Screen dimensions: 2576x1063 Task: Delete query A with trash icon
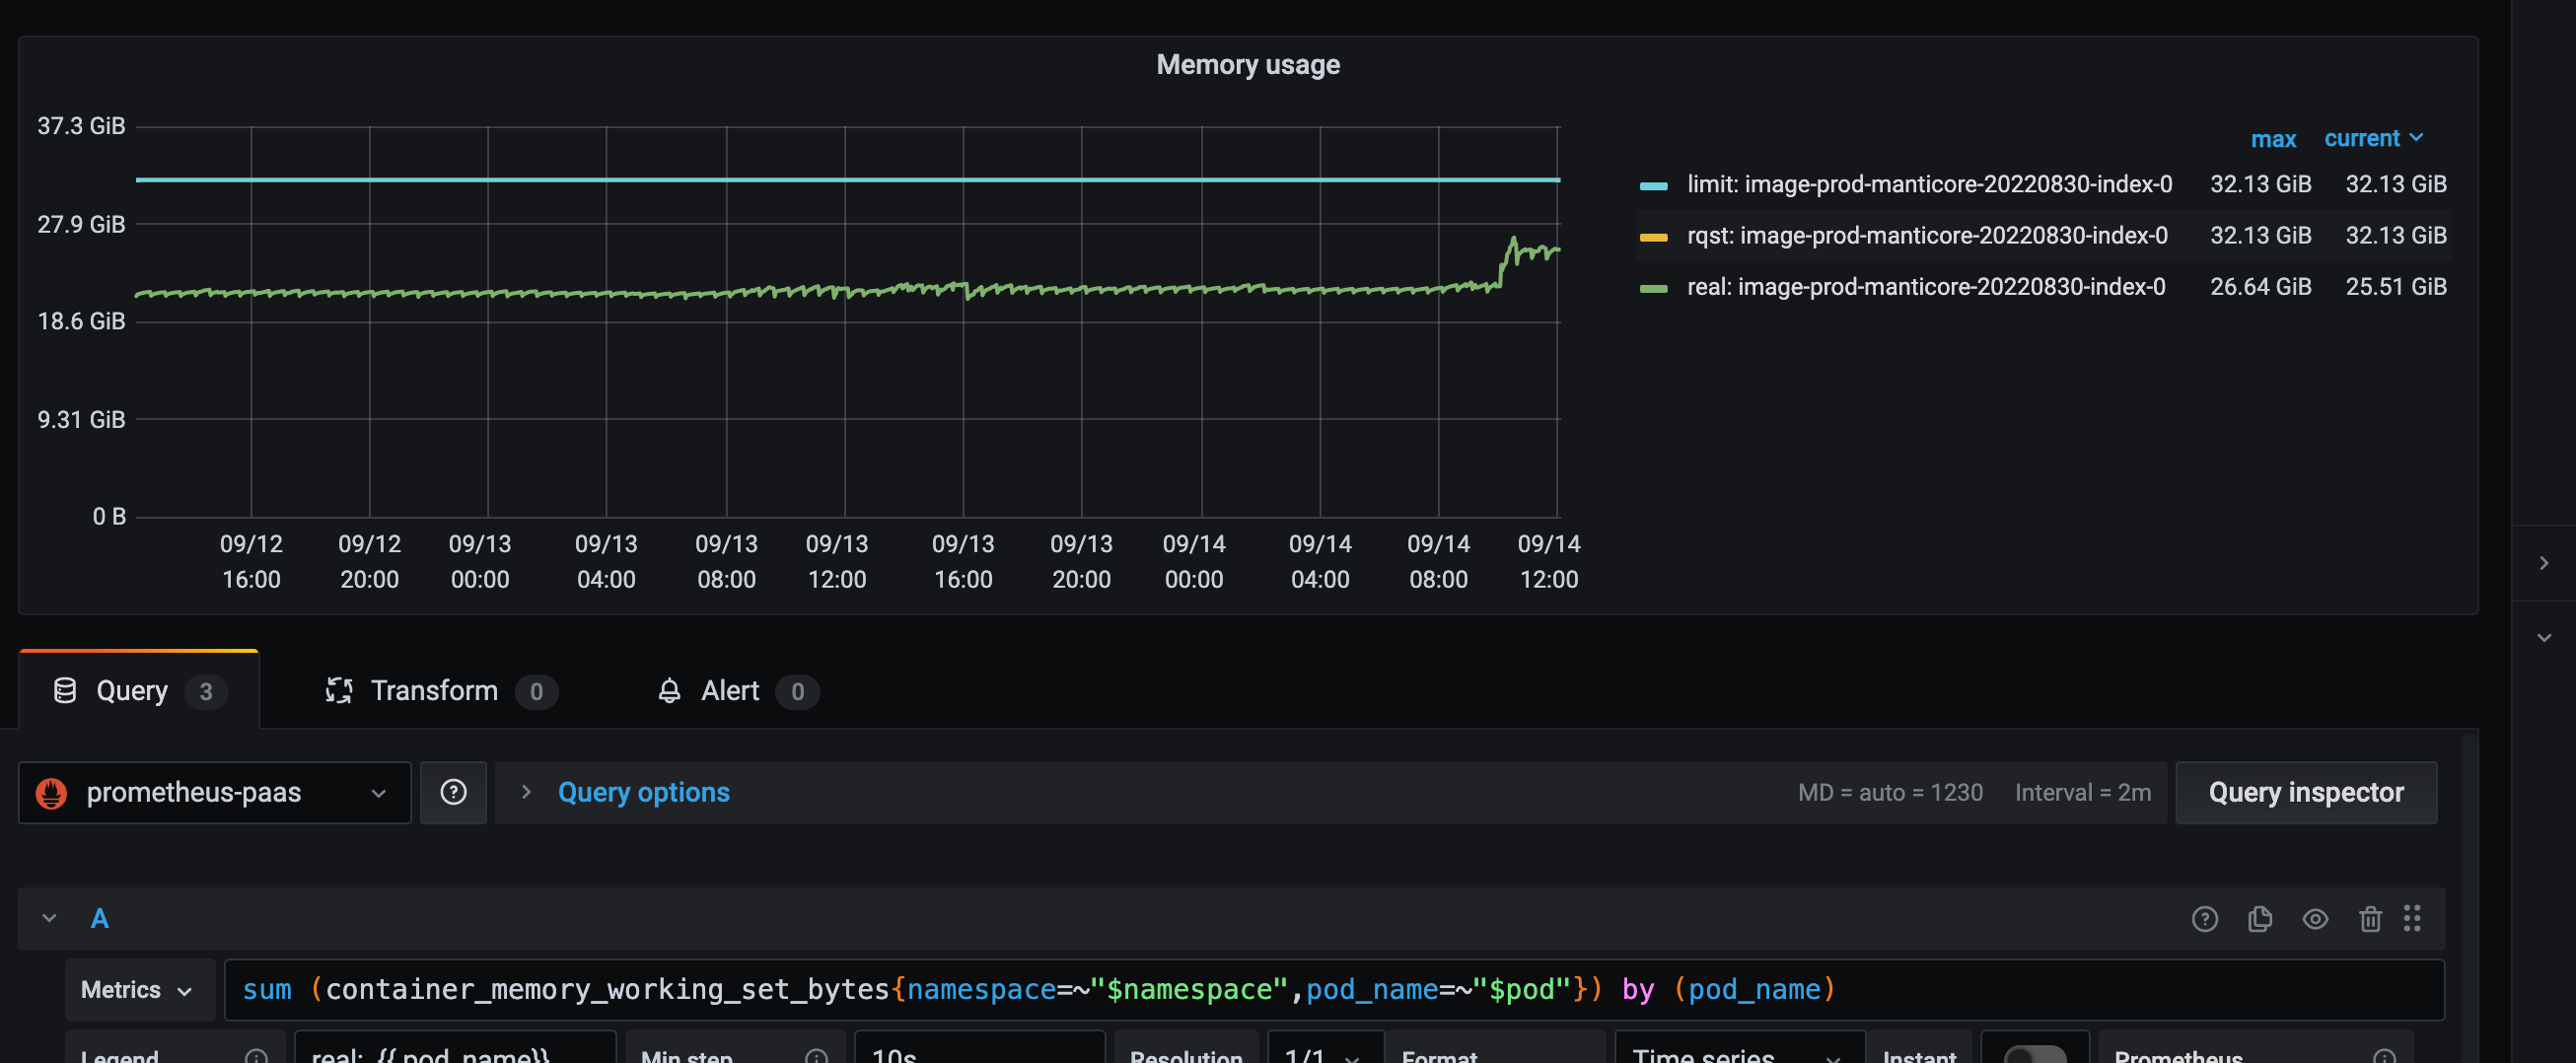click(x=2371, y=918)
